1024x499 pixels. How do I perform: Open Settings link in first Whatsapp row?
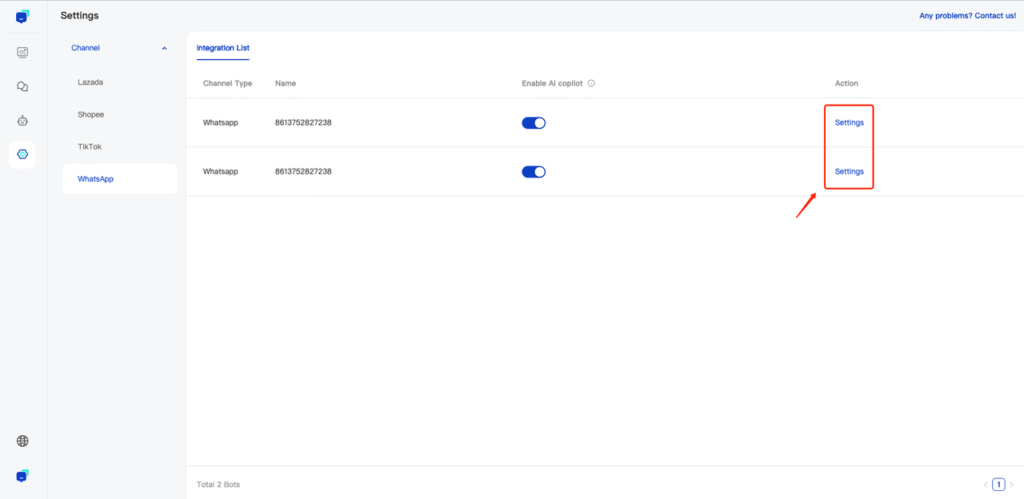pyautogui.click(x=849, y=123)
